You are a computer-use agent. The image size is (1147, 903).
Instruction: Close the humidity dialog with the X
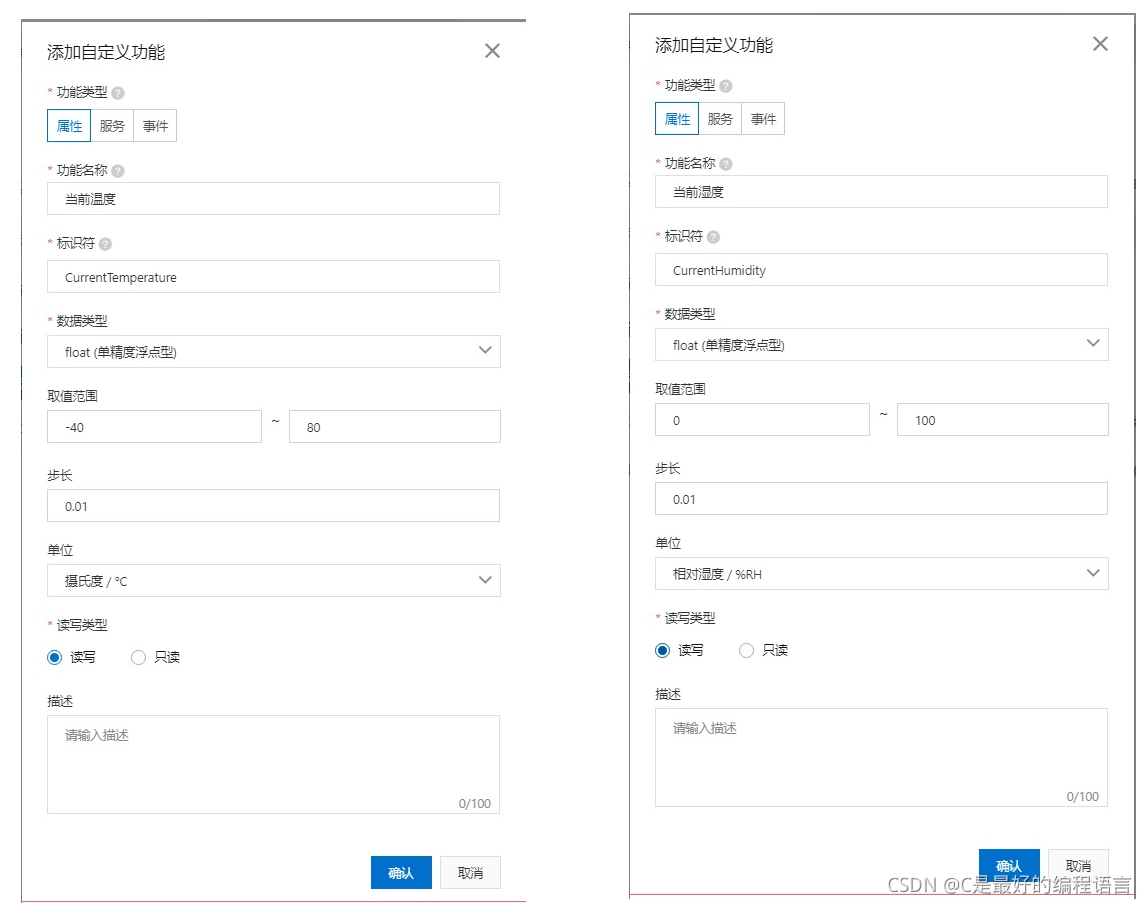1100,44
